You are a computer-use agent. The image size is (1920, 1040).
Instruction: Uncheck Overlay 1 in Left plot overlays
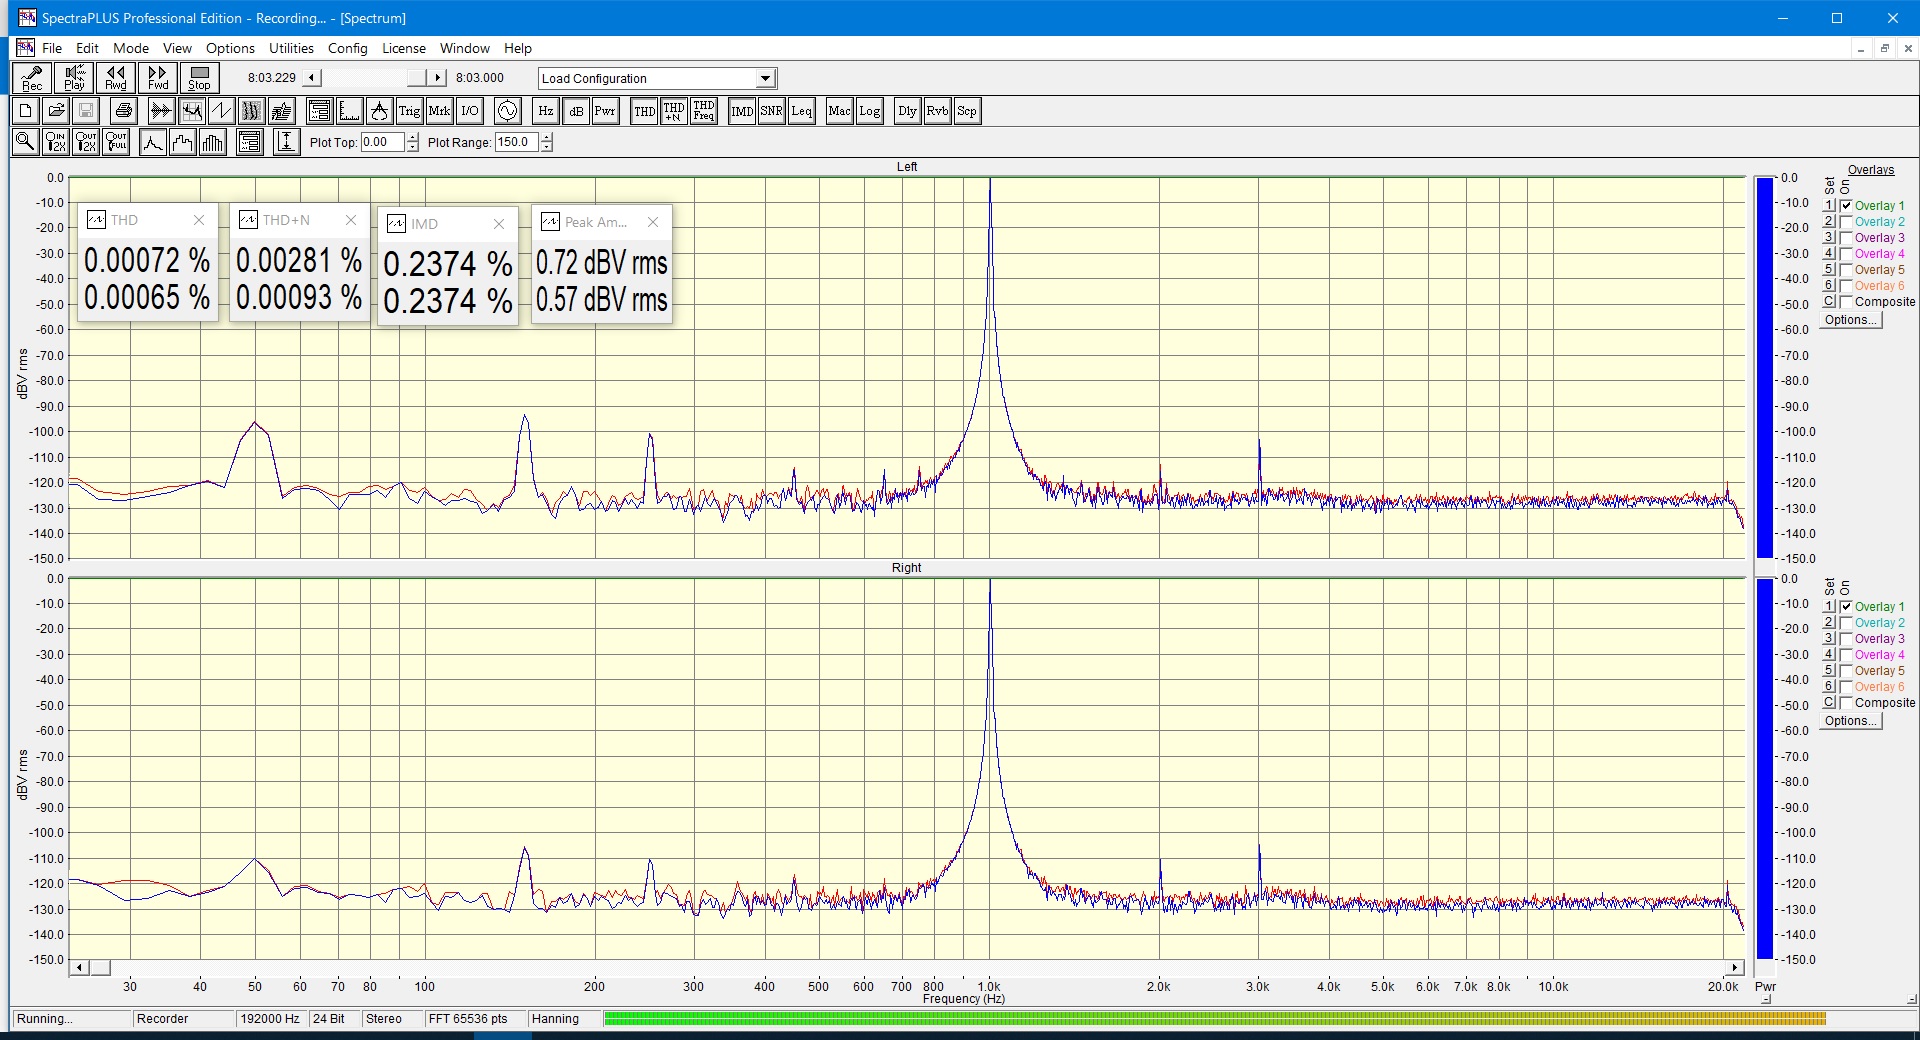pyautogui.click(x=1846, y=206)
